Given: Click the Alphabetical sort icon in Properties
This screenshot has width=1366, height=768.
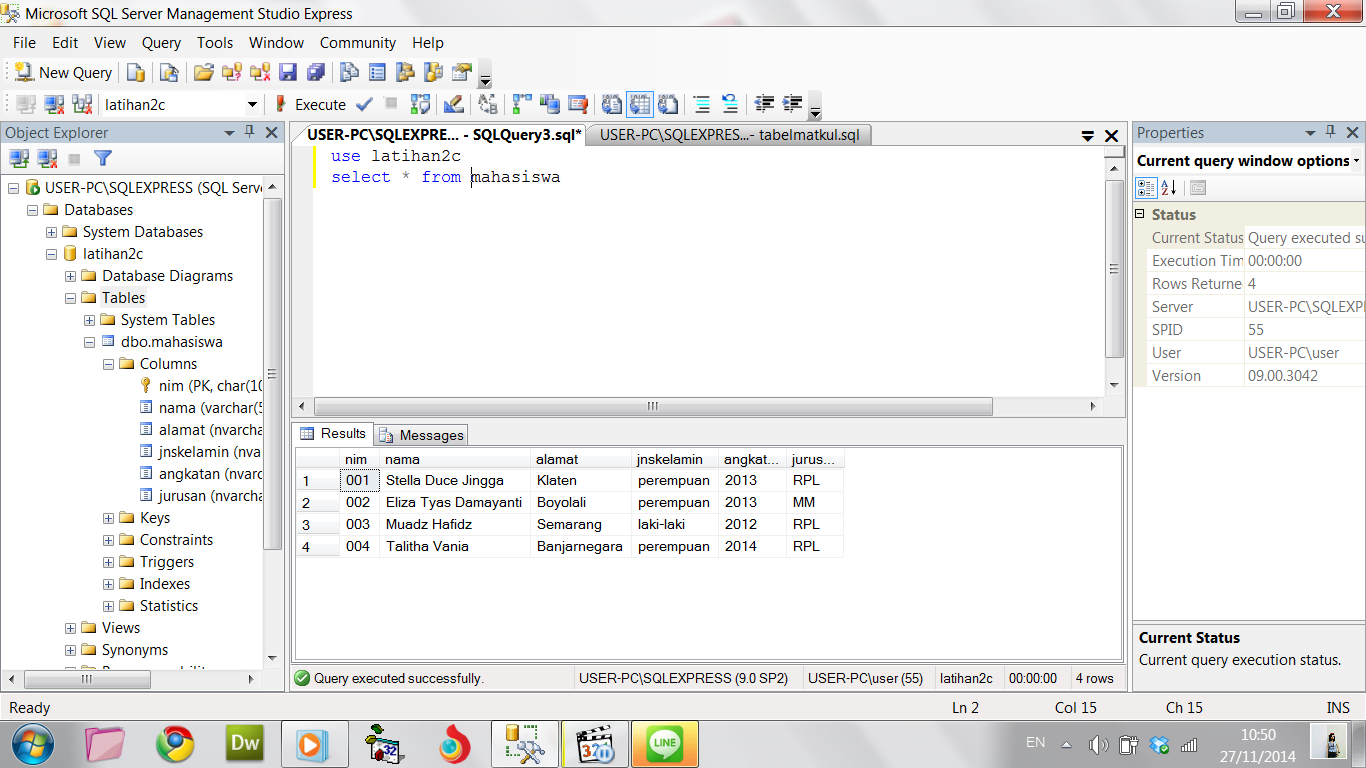Looking at the screenshot, I should (1168, 188).
